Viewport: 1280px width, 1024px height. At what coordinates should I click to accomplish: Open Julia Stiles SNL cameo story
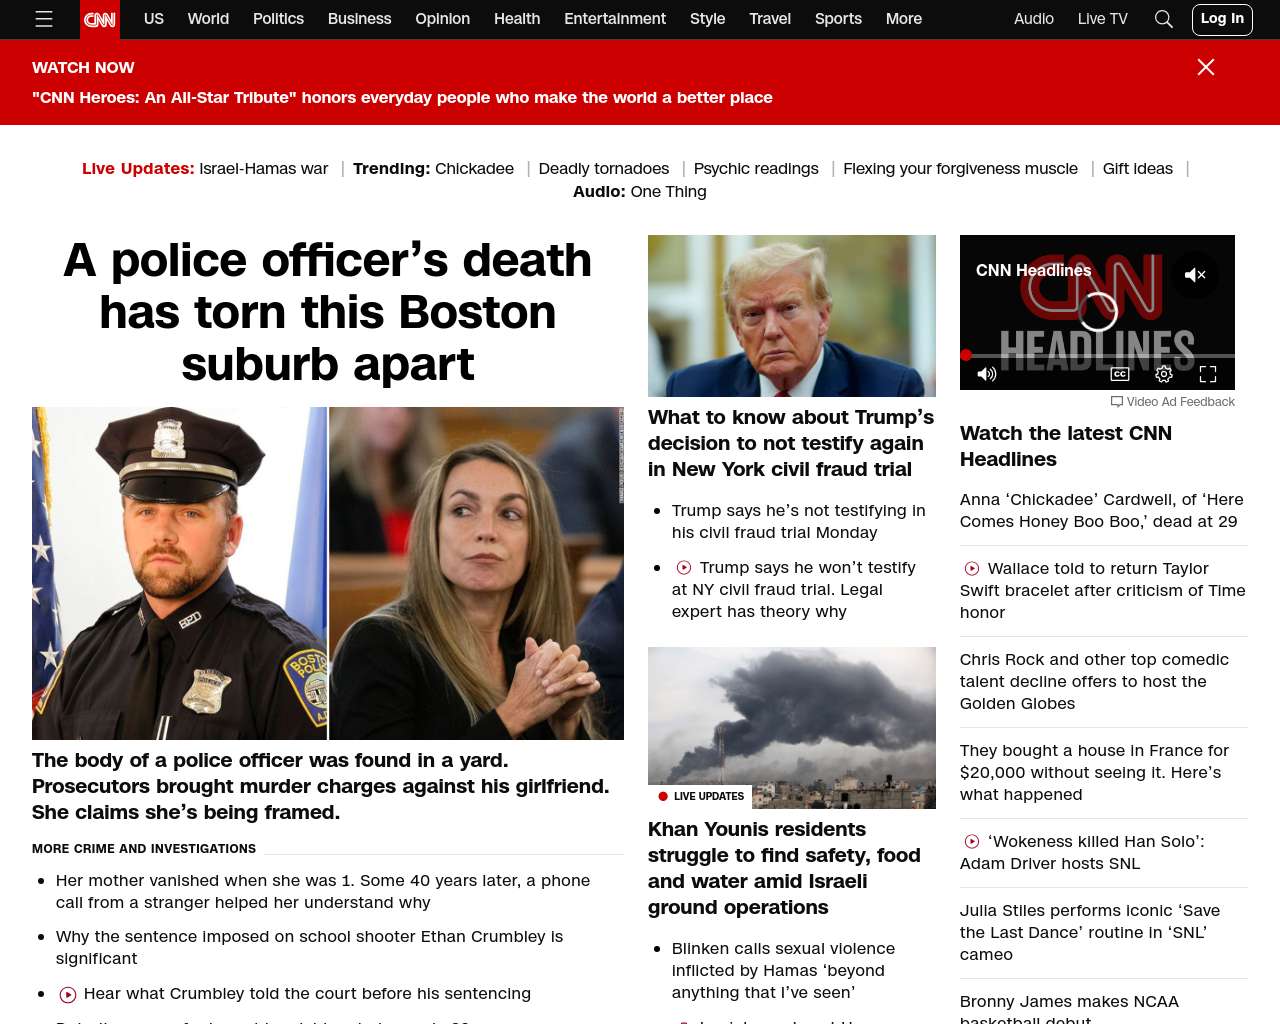coord(1090,932)
